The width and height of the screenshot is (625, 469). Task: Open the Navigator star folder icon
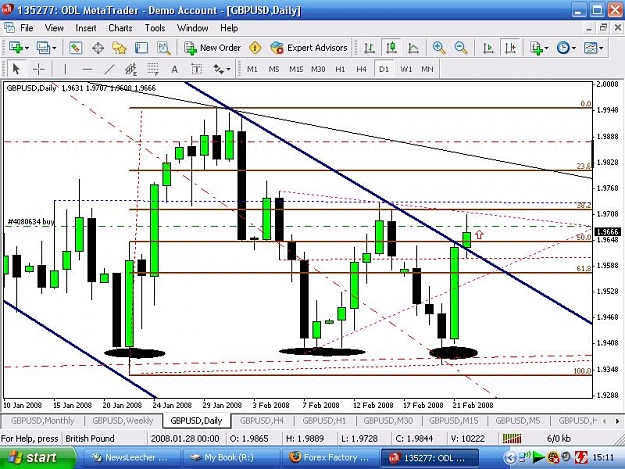point(119,48)
